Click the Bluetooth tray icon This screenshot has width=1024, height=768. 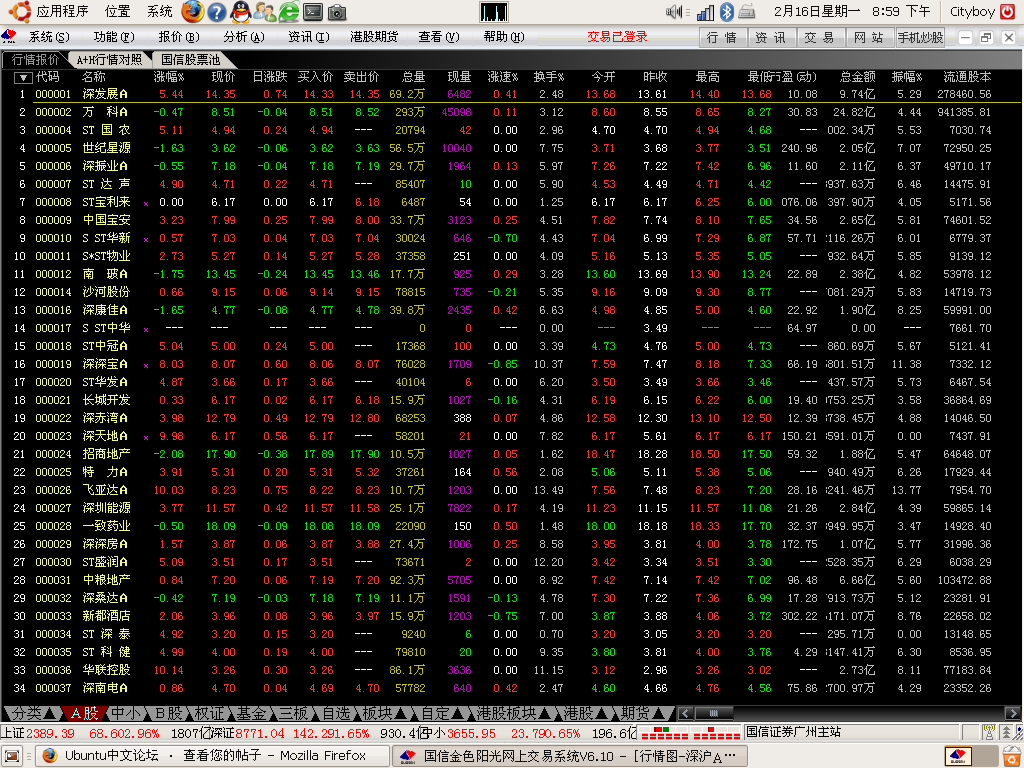tap(726, 12)
